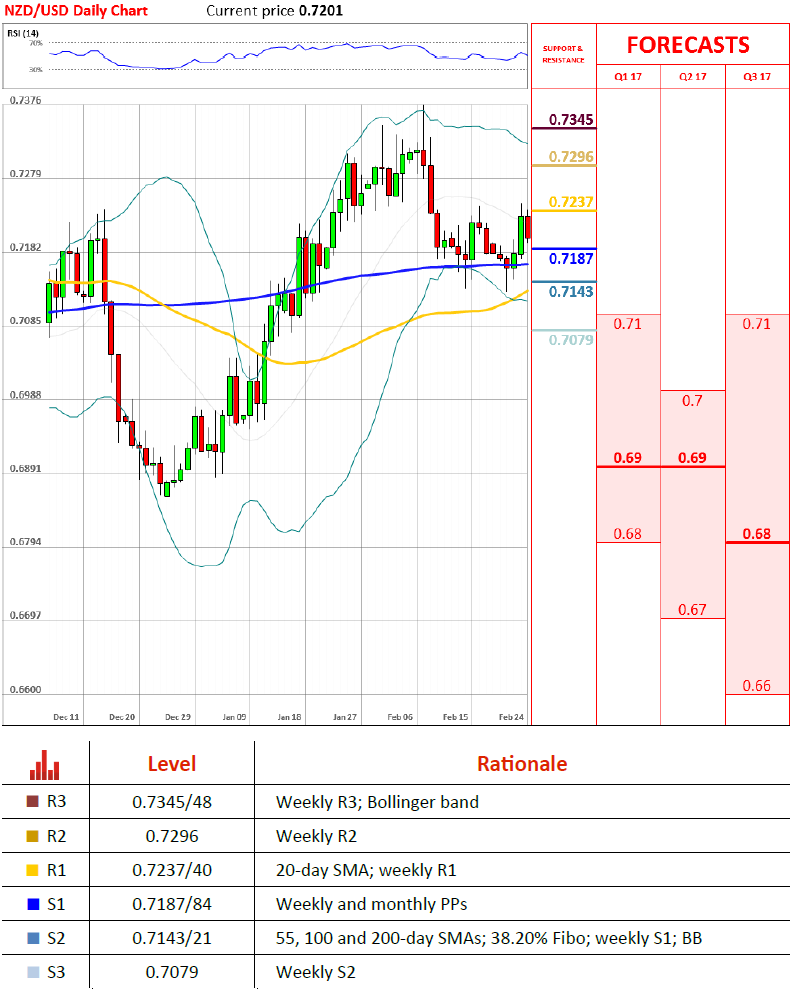Click the 0.6794 price axis label

(x=25, y=542)
